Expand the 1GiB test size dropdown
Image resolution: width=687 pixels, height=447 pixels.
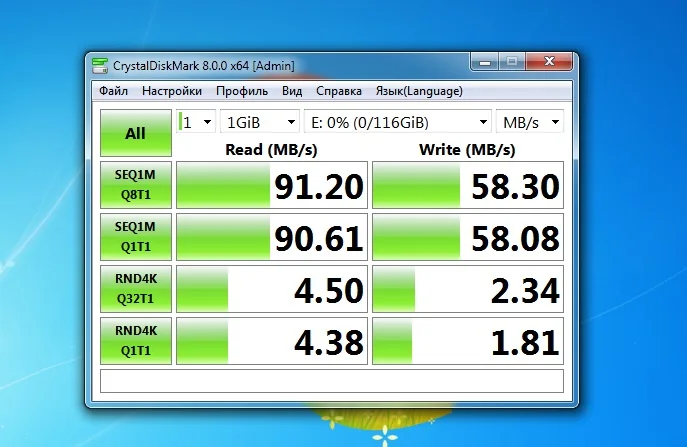(x=260, y=122)
